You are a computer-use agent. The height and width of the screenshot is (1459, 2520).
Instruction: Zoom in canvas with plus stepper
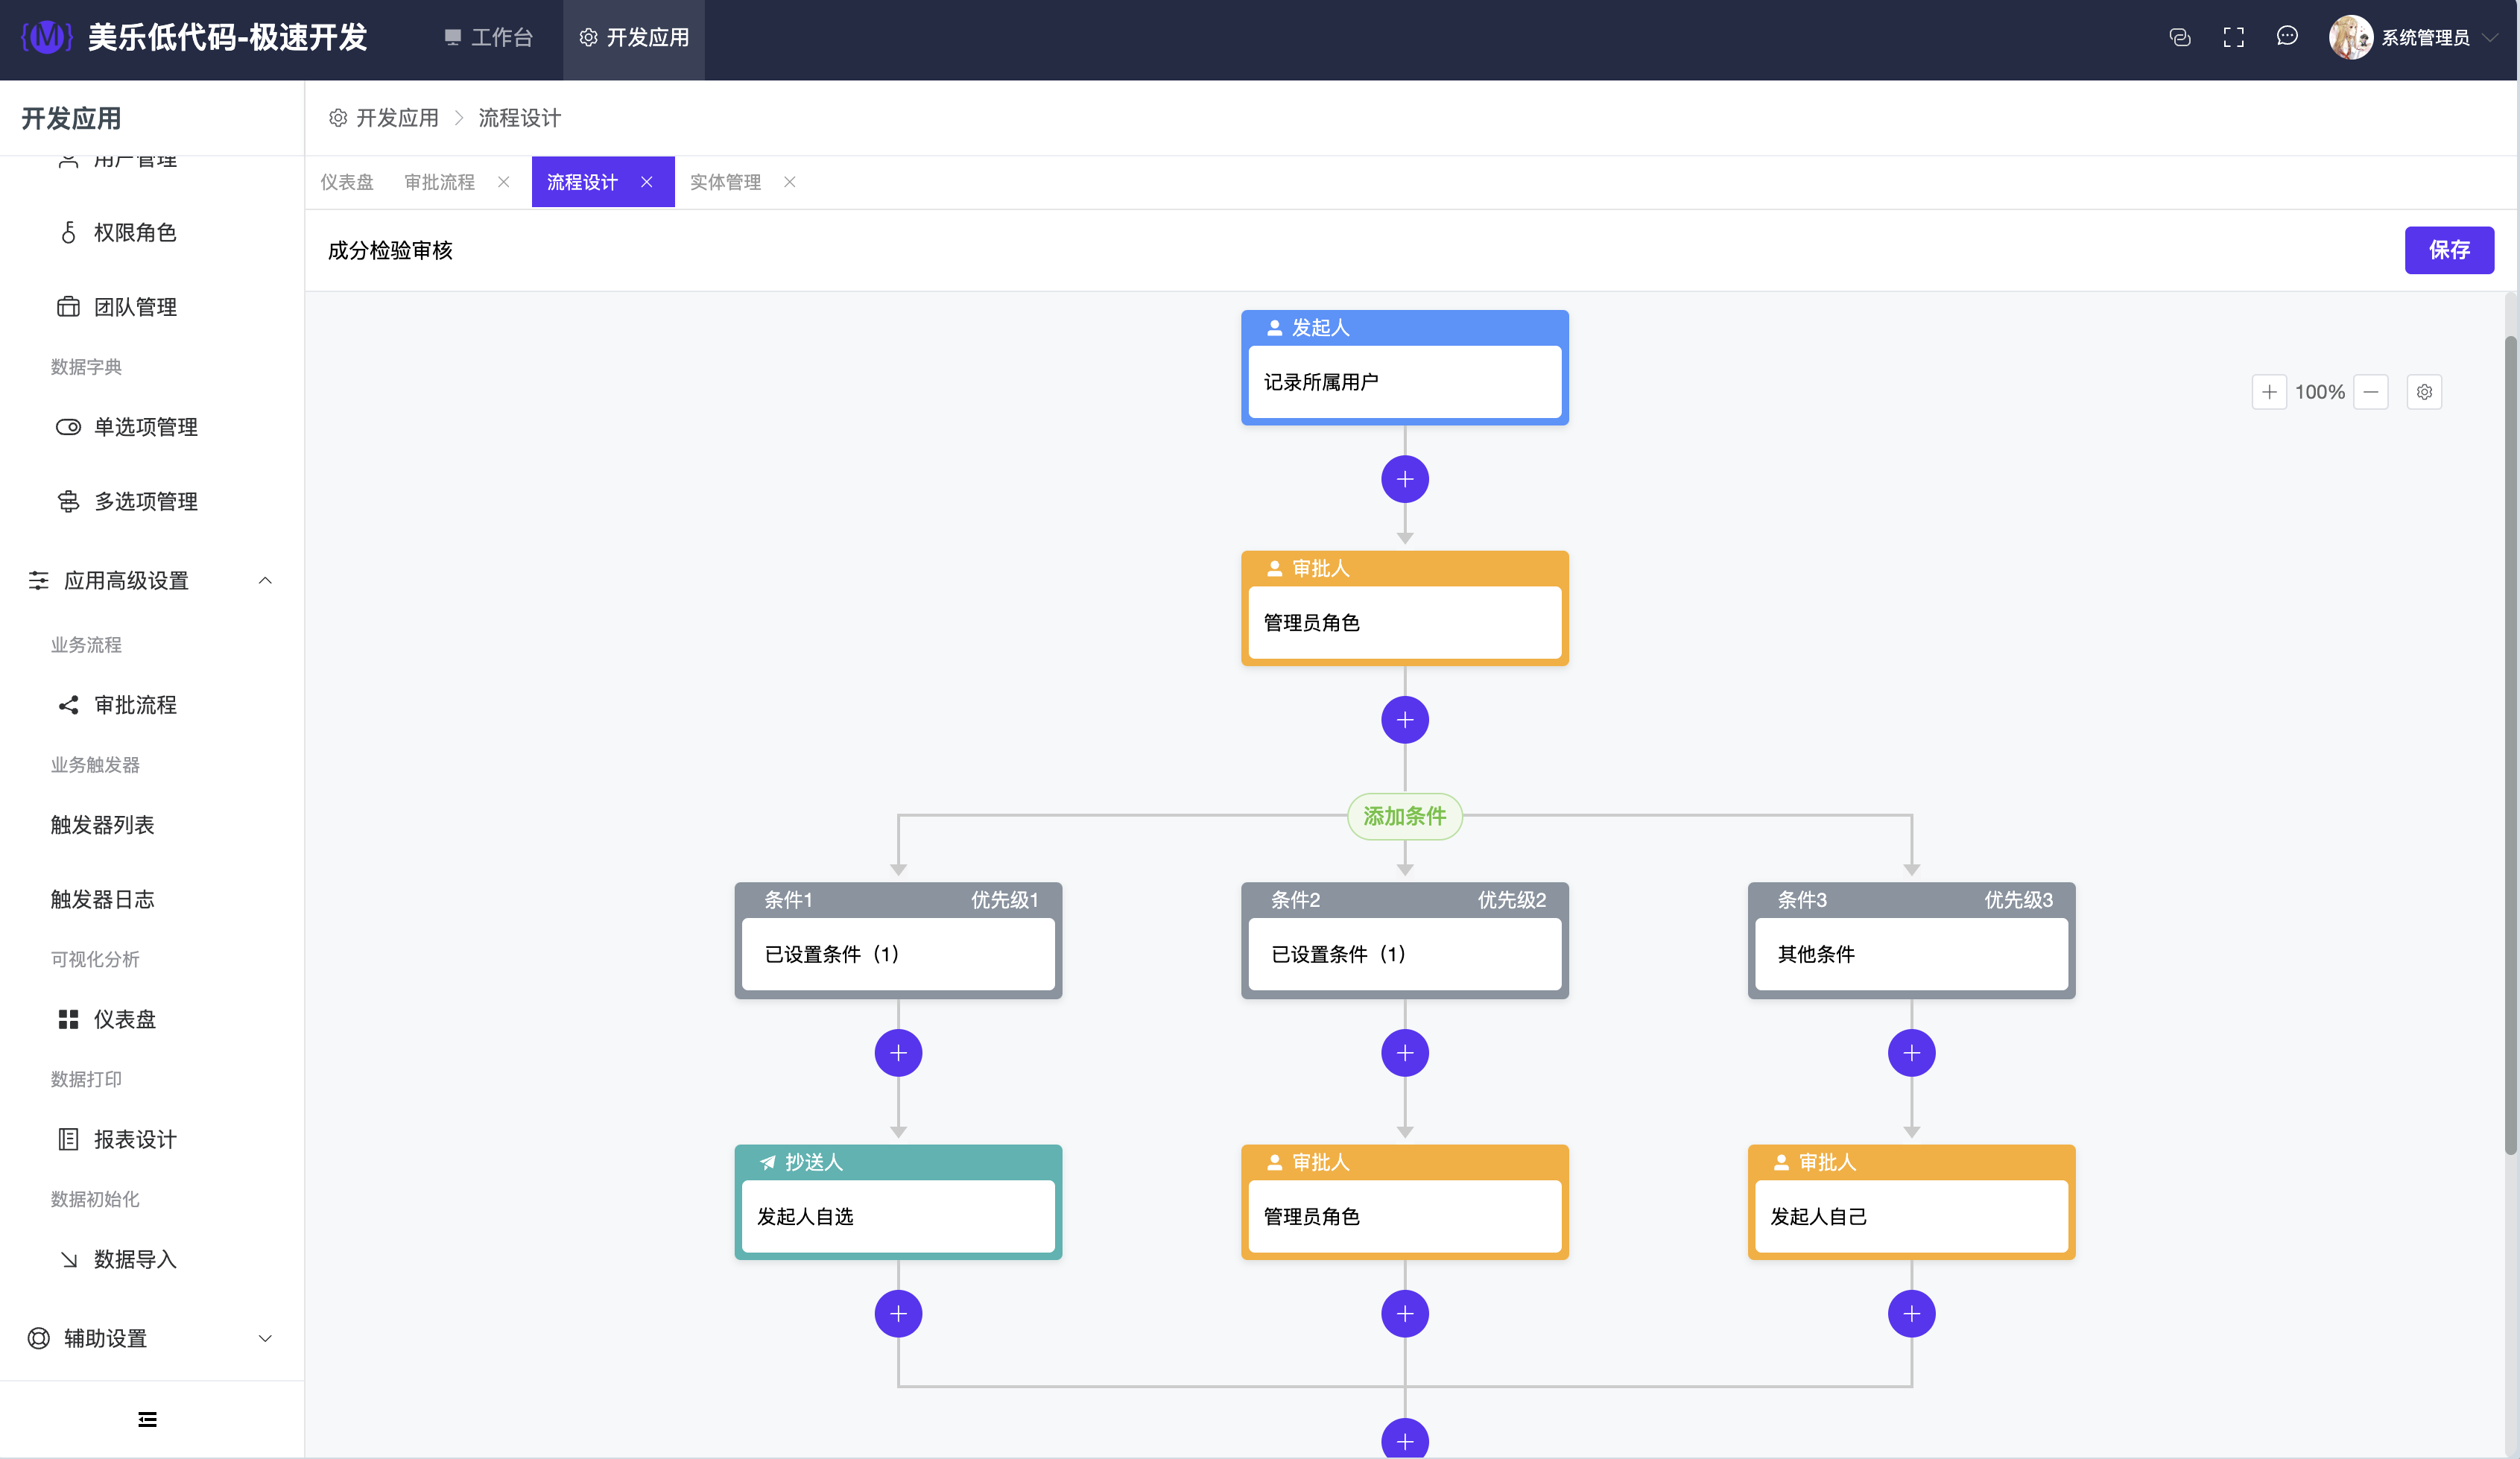pos(2268,392)
